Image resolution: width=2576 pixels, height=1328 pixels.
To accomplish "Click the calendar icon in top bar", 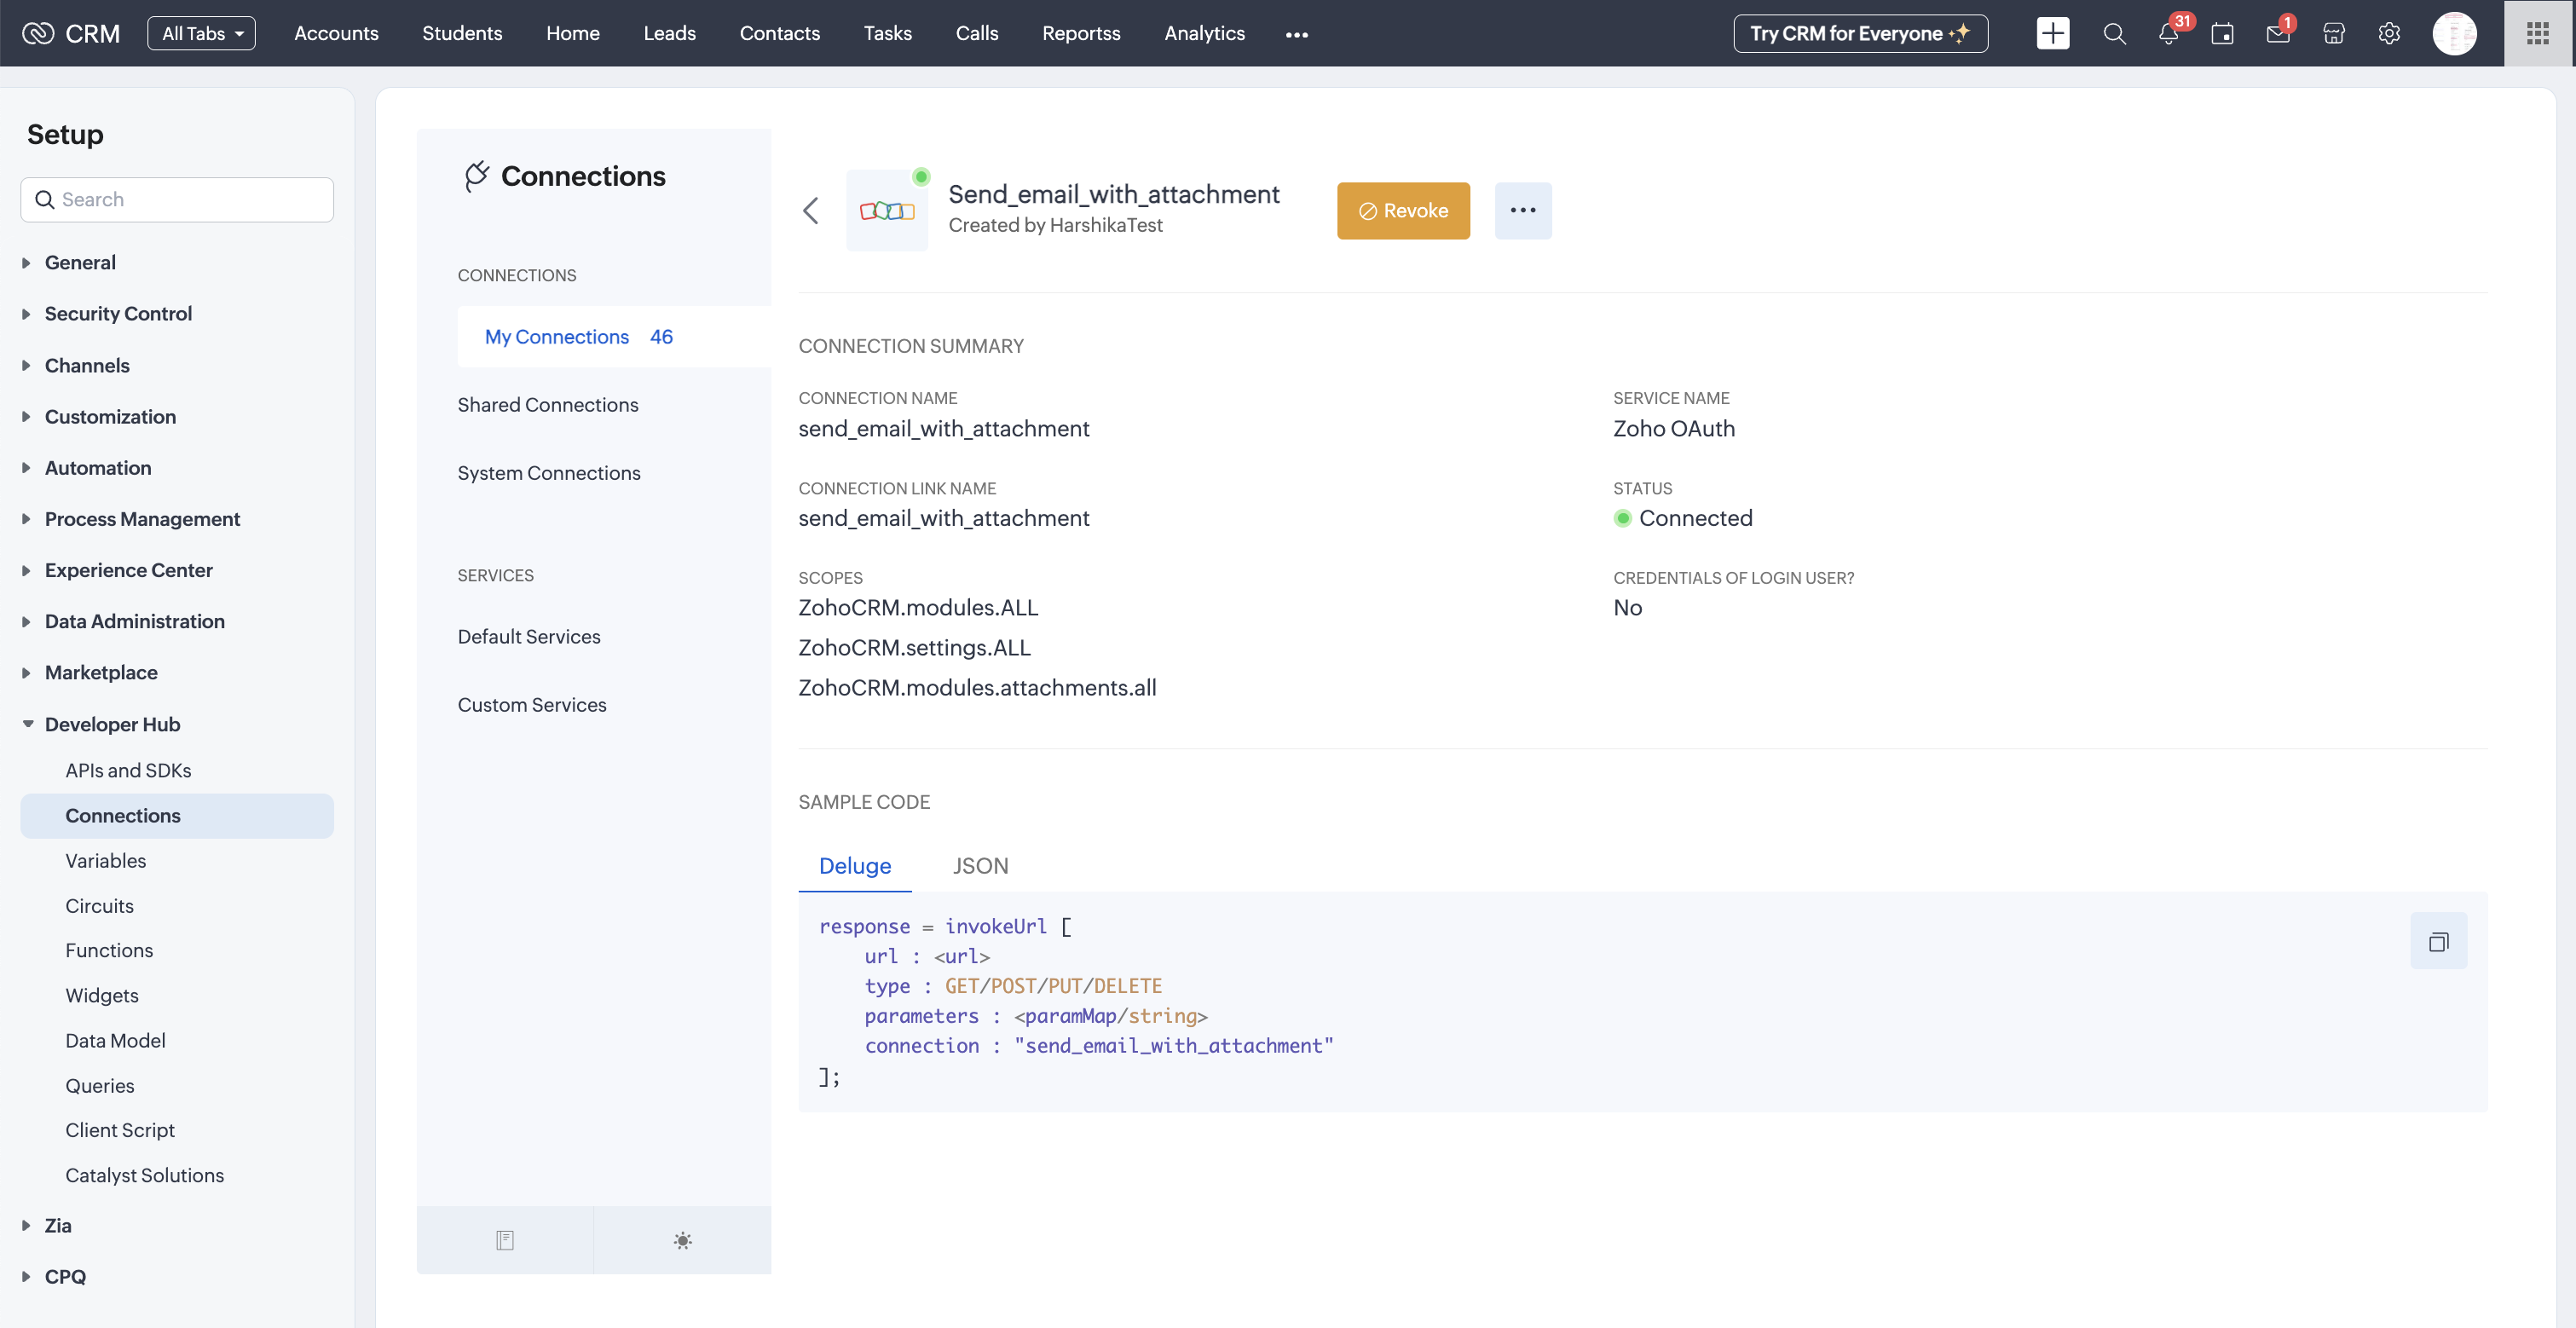I will point(2222,34).
